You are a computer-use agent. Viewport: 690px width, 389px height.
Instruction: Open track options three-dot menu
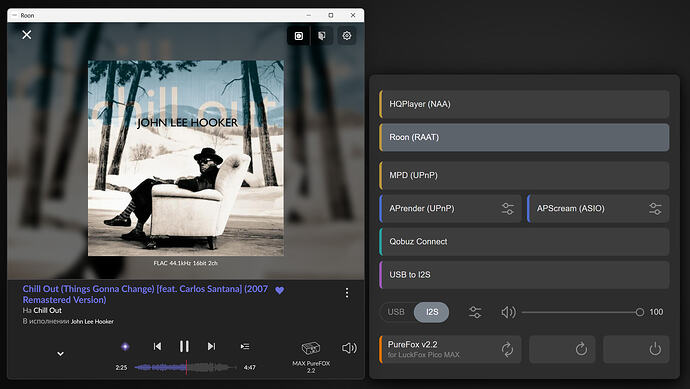point(347,293)
